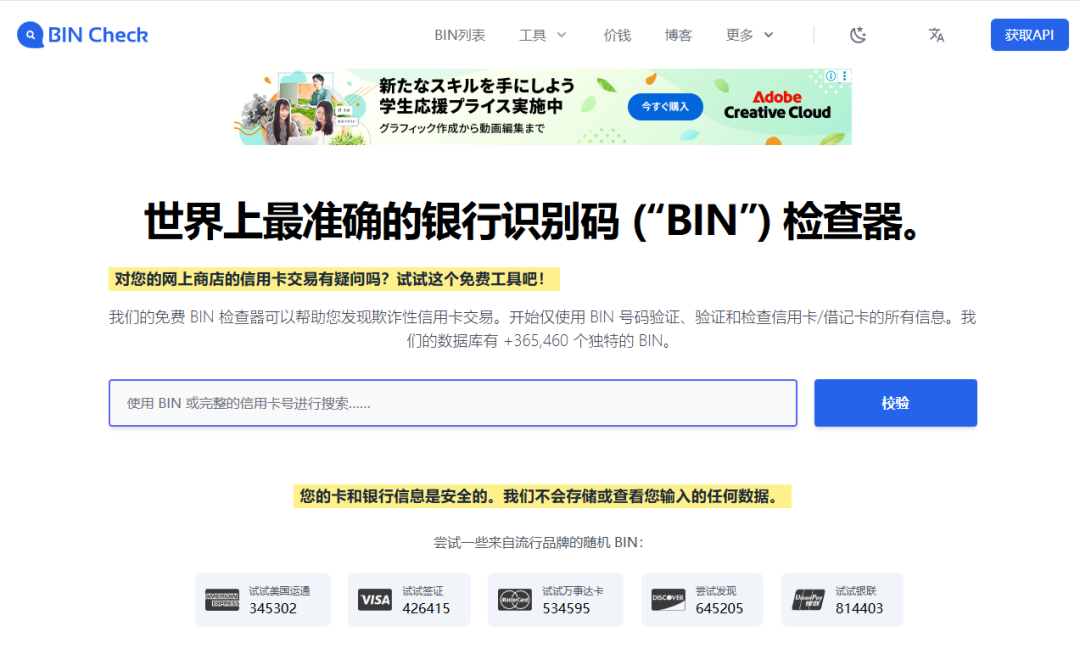The width and height of the screenshot is (1080, 671).
Task: Select the 试试签证 VISA card icon
Action: pos(374,600)
